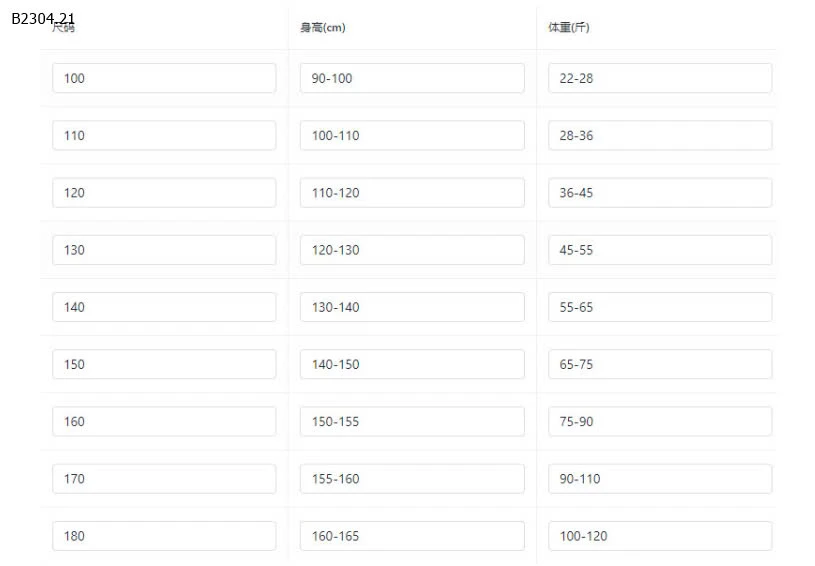Click the weight field showing 22-28

click(x=660, y=78)
